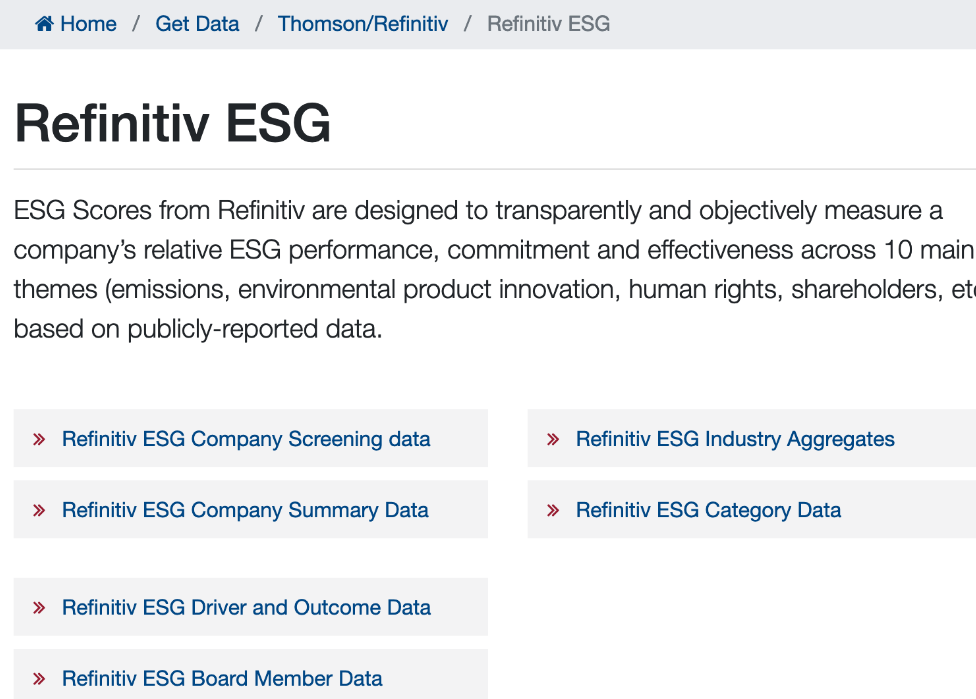Open Refinitiv ESG Board Member Data
The width and height of the screenshot is (976, 699).
(x=222, y=678)
